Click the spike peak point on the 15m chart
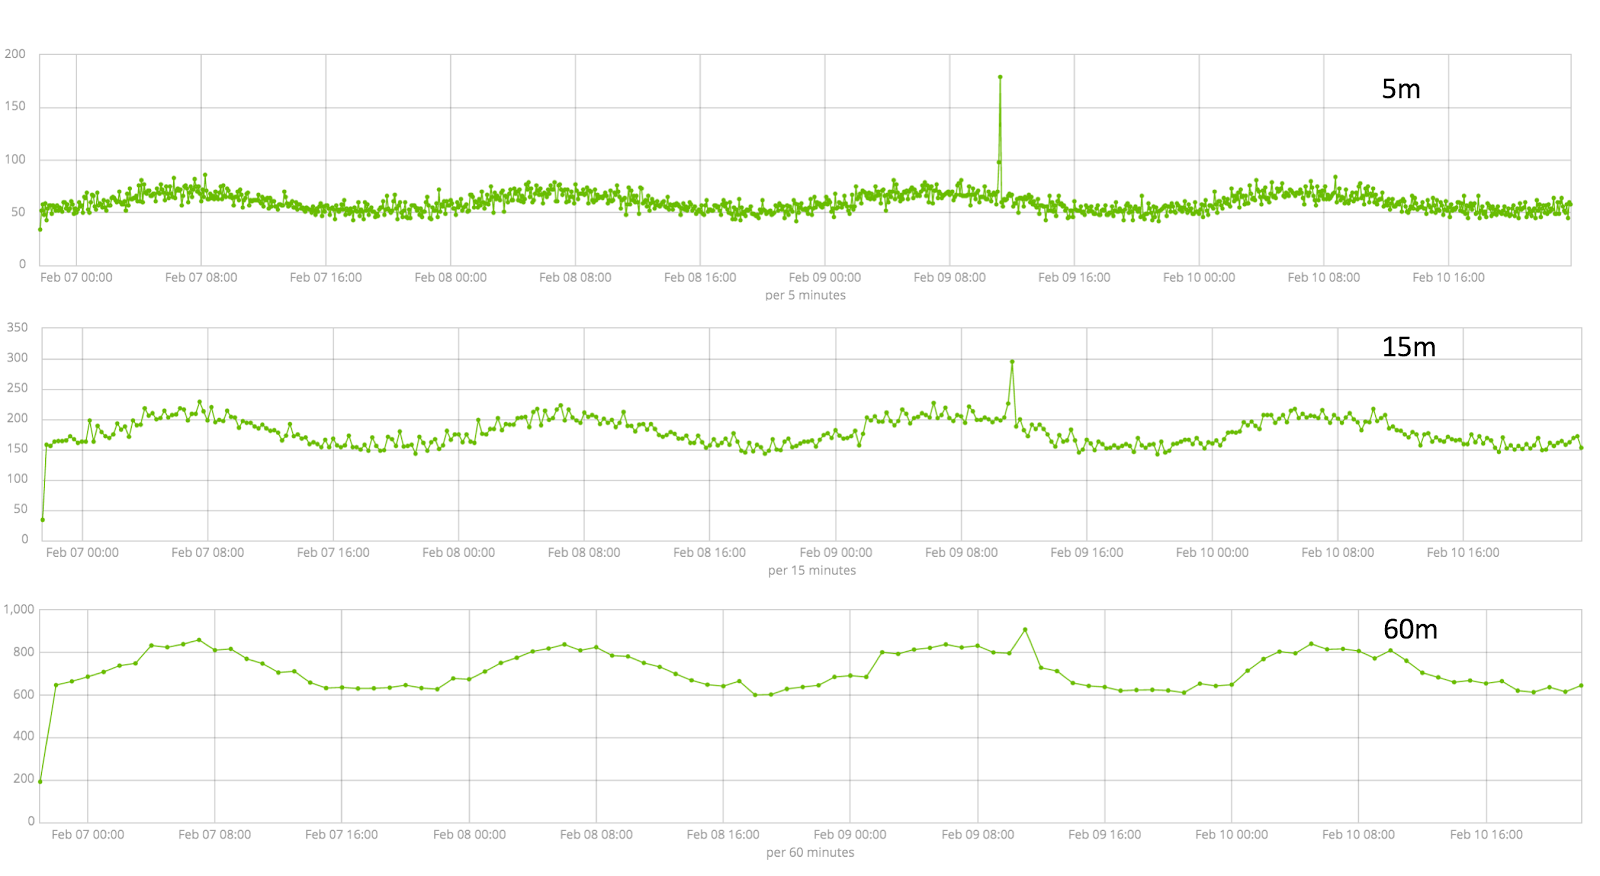The height and width of the screenshot is (876, 1600). 1012,362
